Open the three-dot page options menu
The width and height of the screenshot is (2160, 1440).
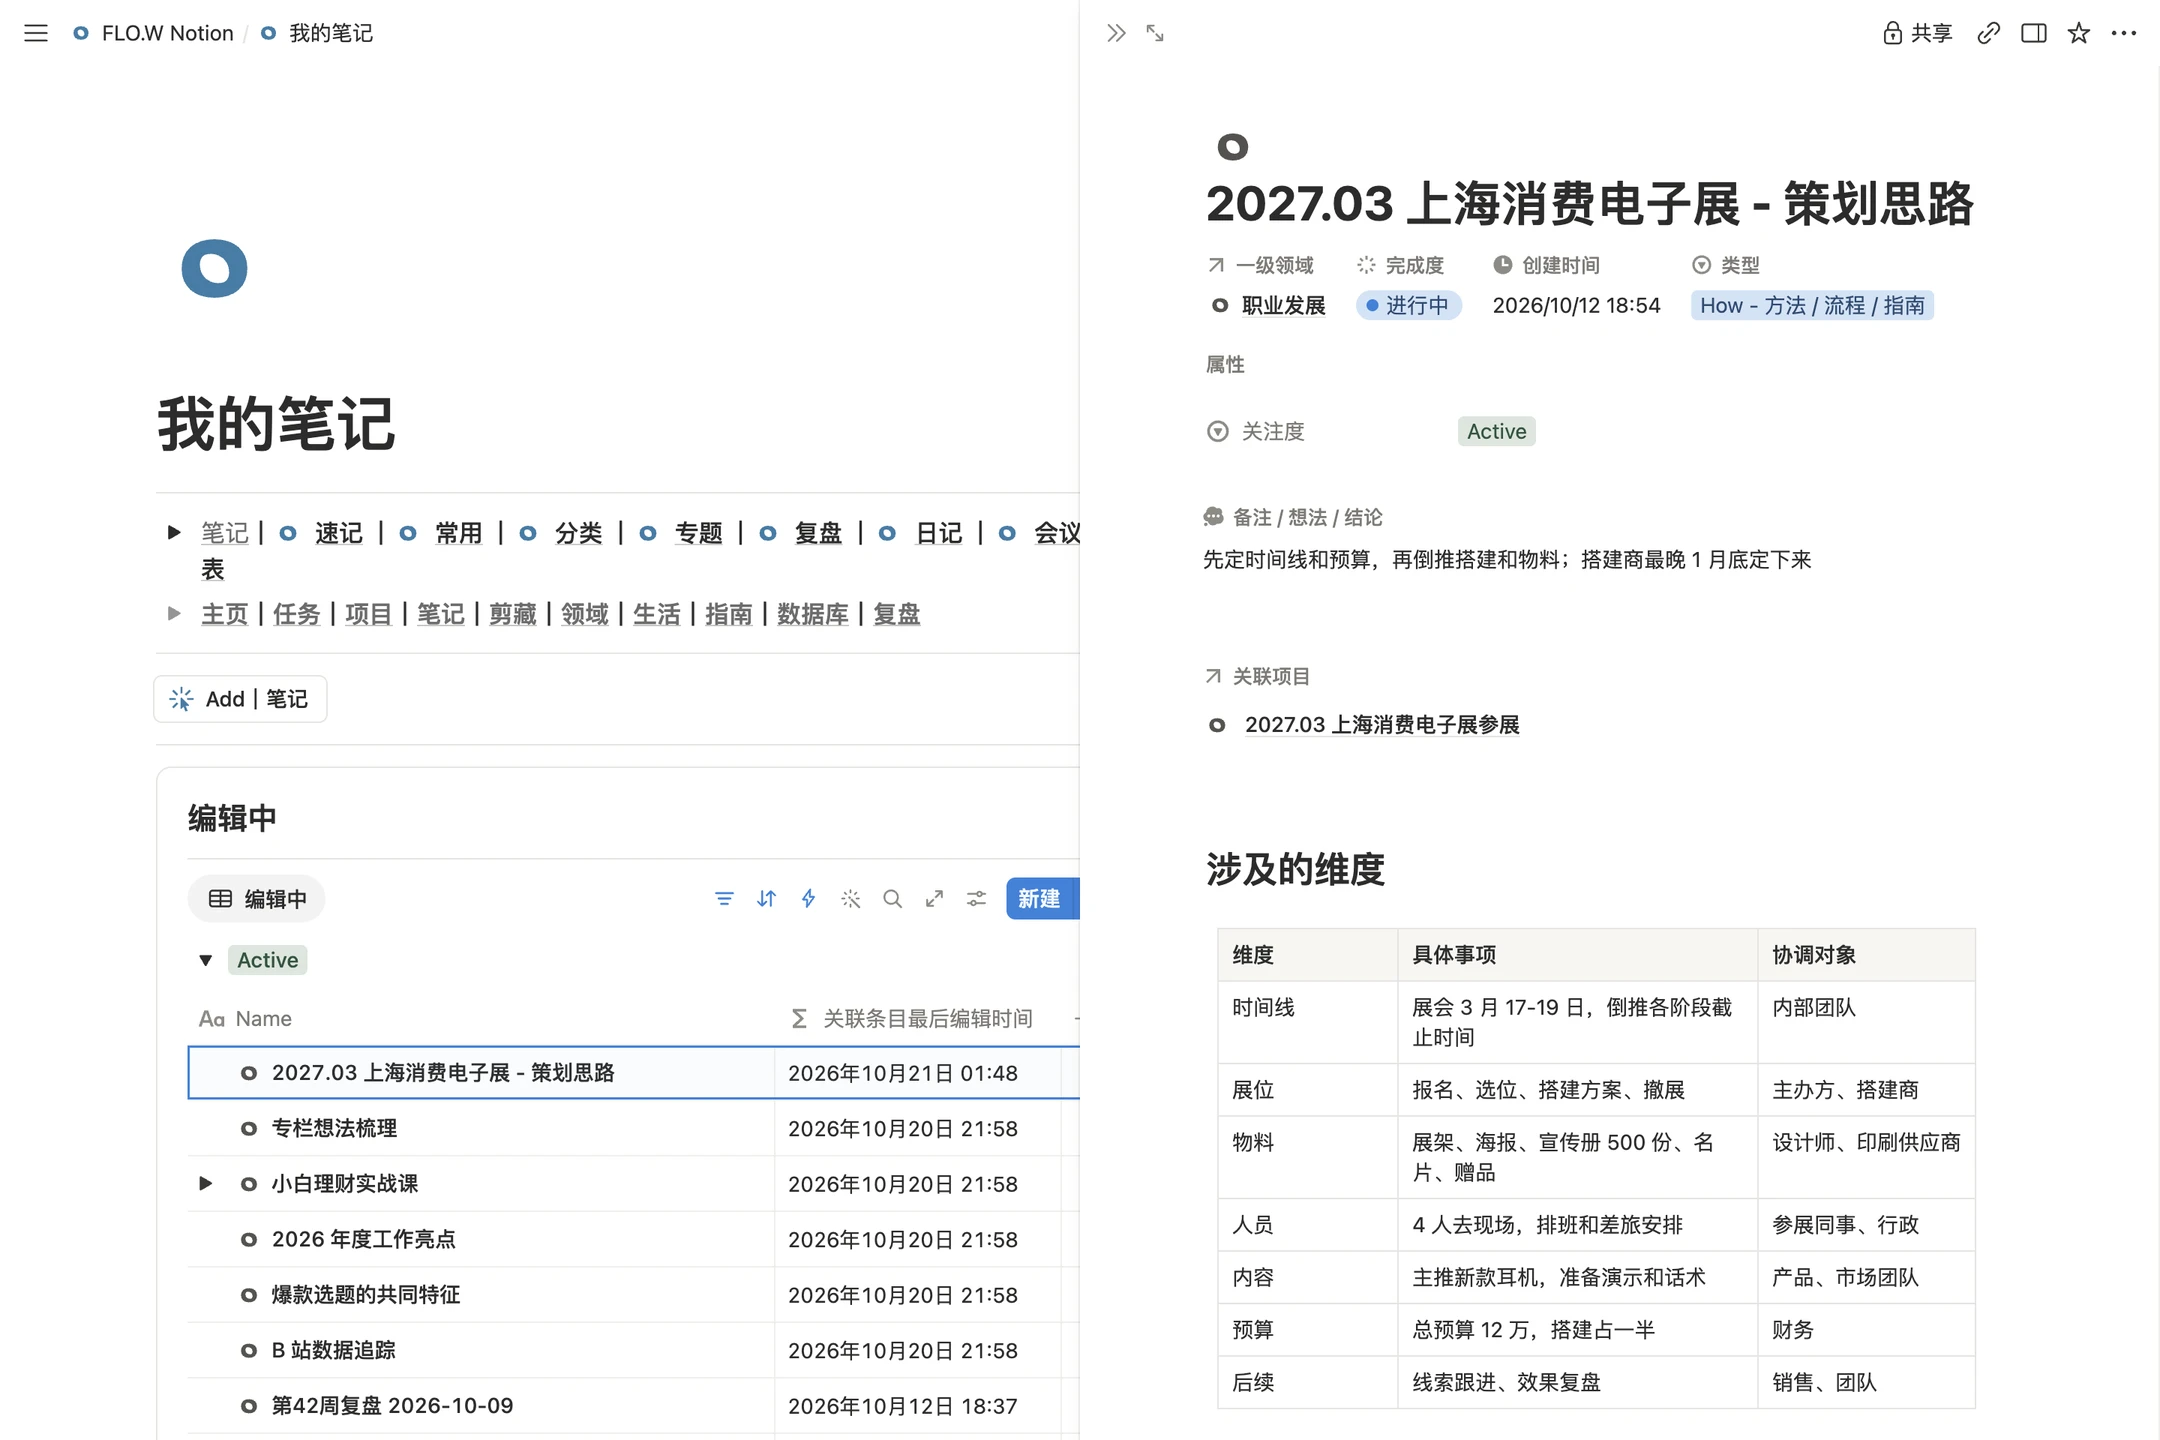point(2124,33)
